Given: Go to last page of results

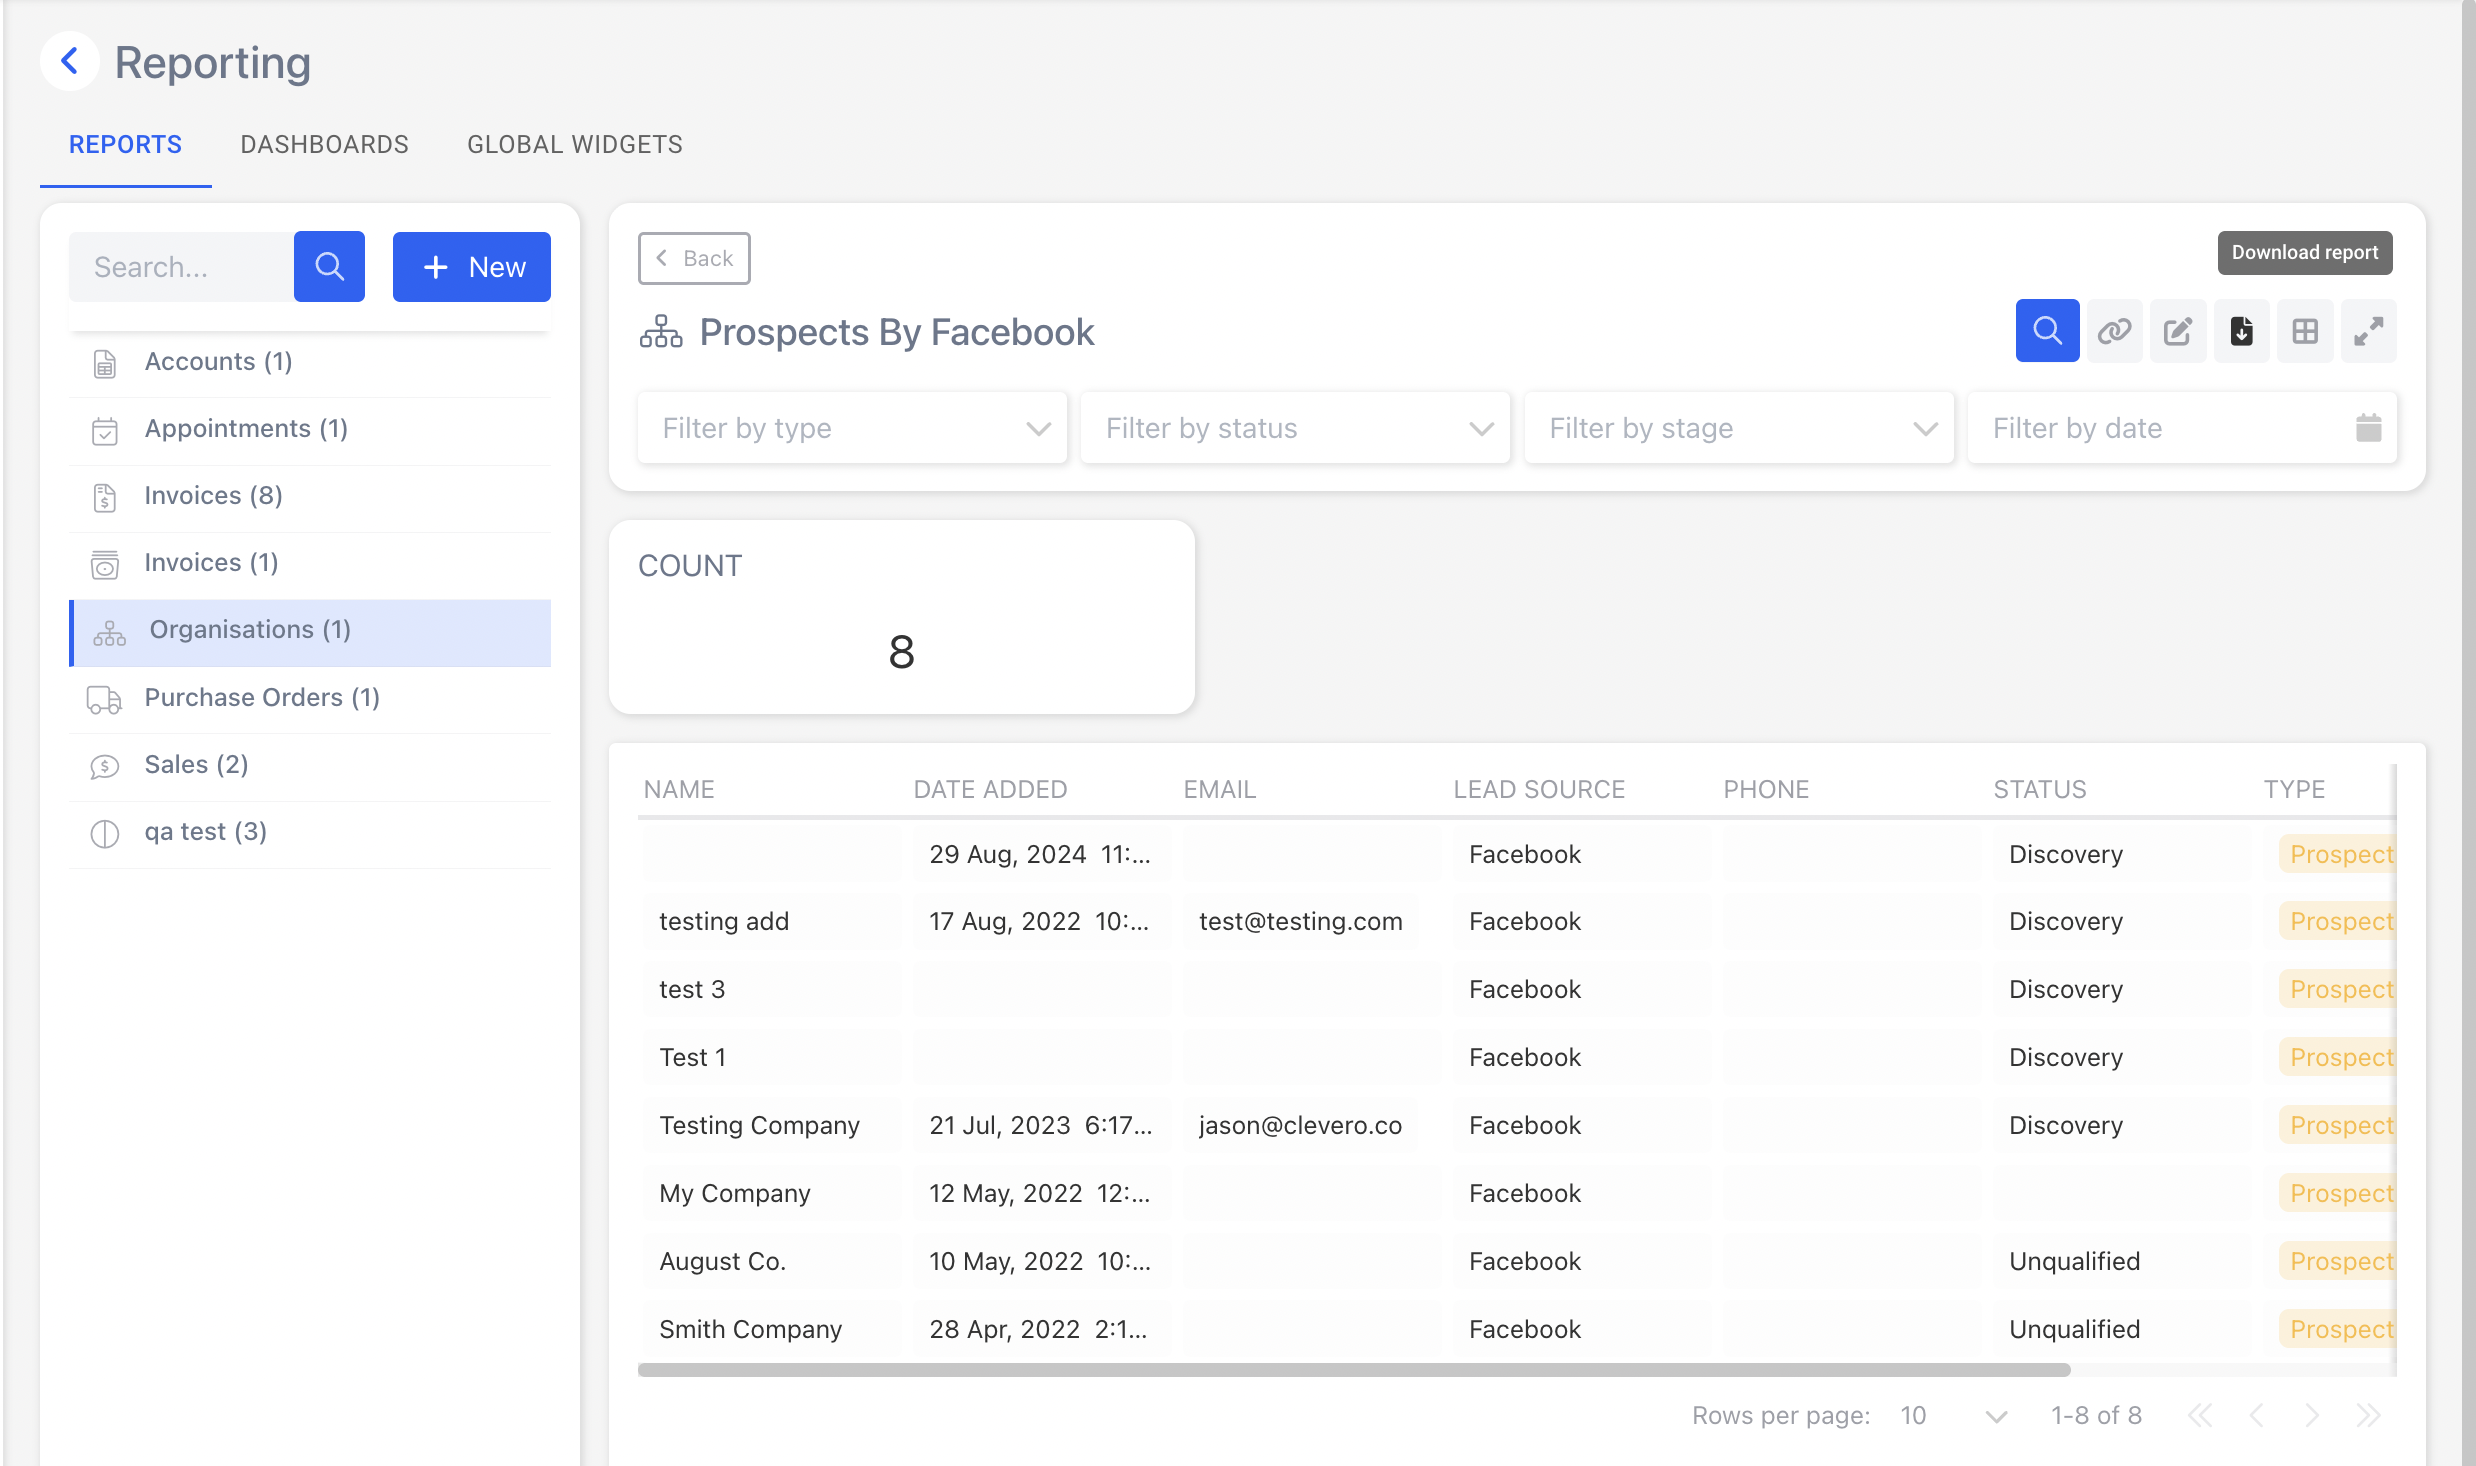Looking at the screenshot, I should (2368, 1415).
